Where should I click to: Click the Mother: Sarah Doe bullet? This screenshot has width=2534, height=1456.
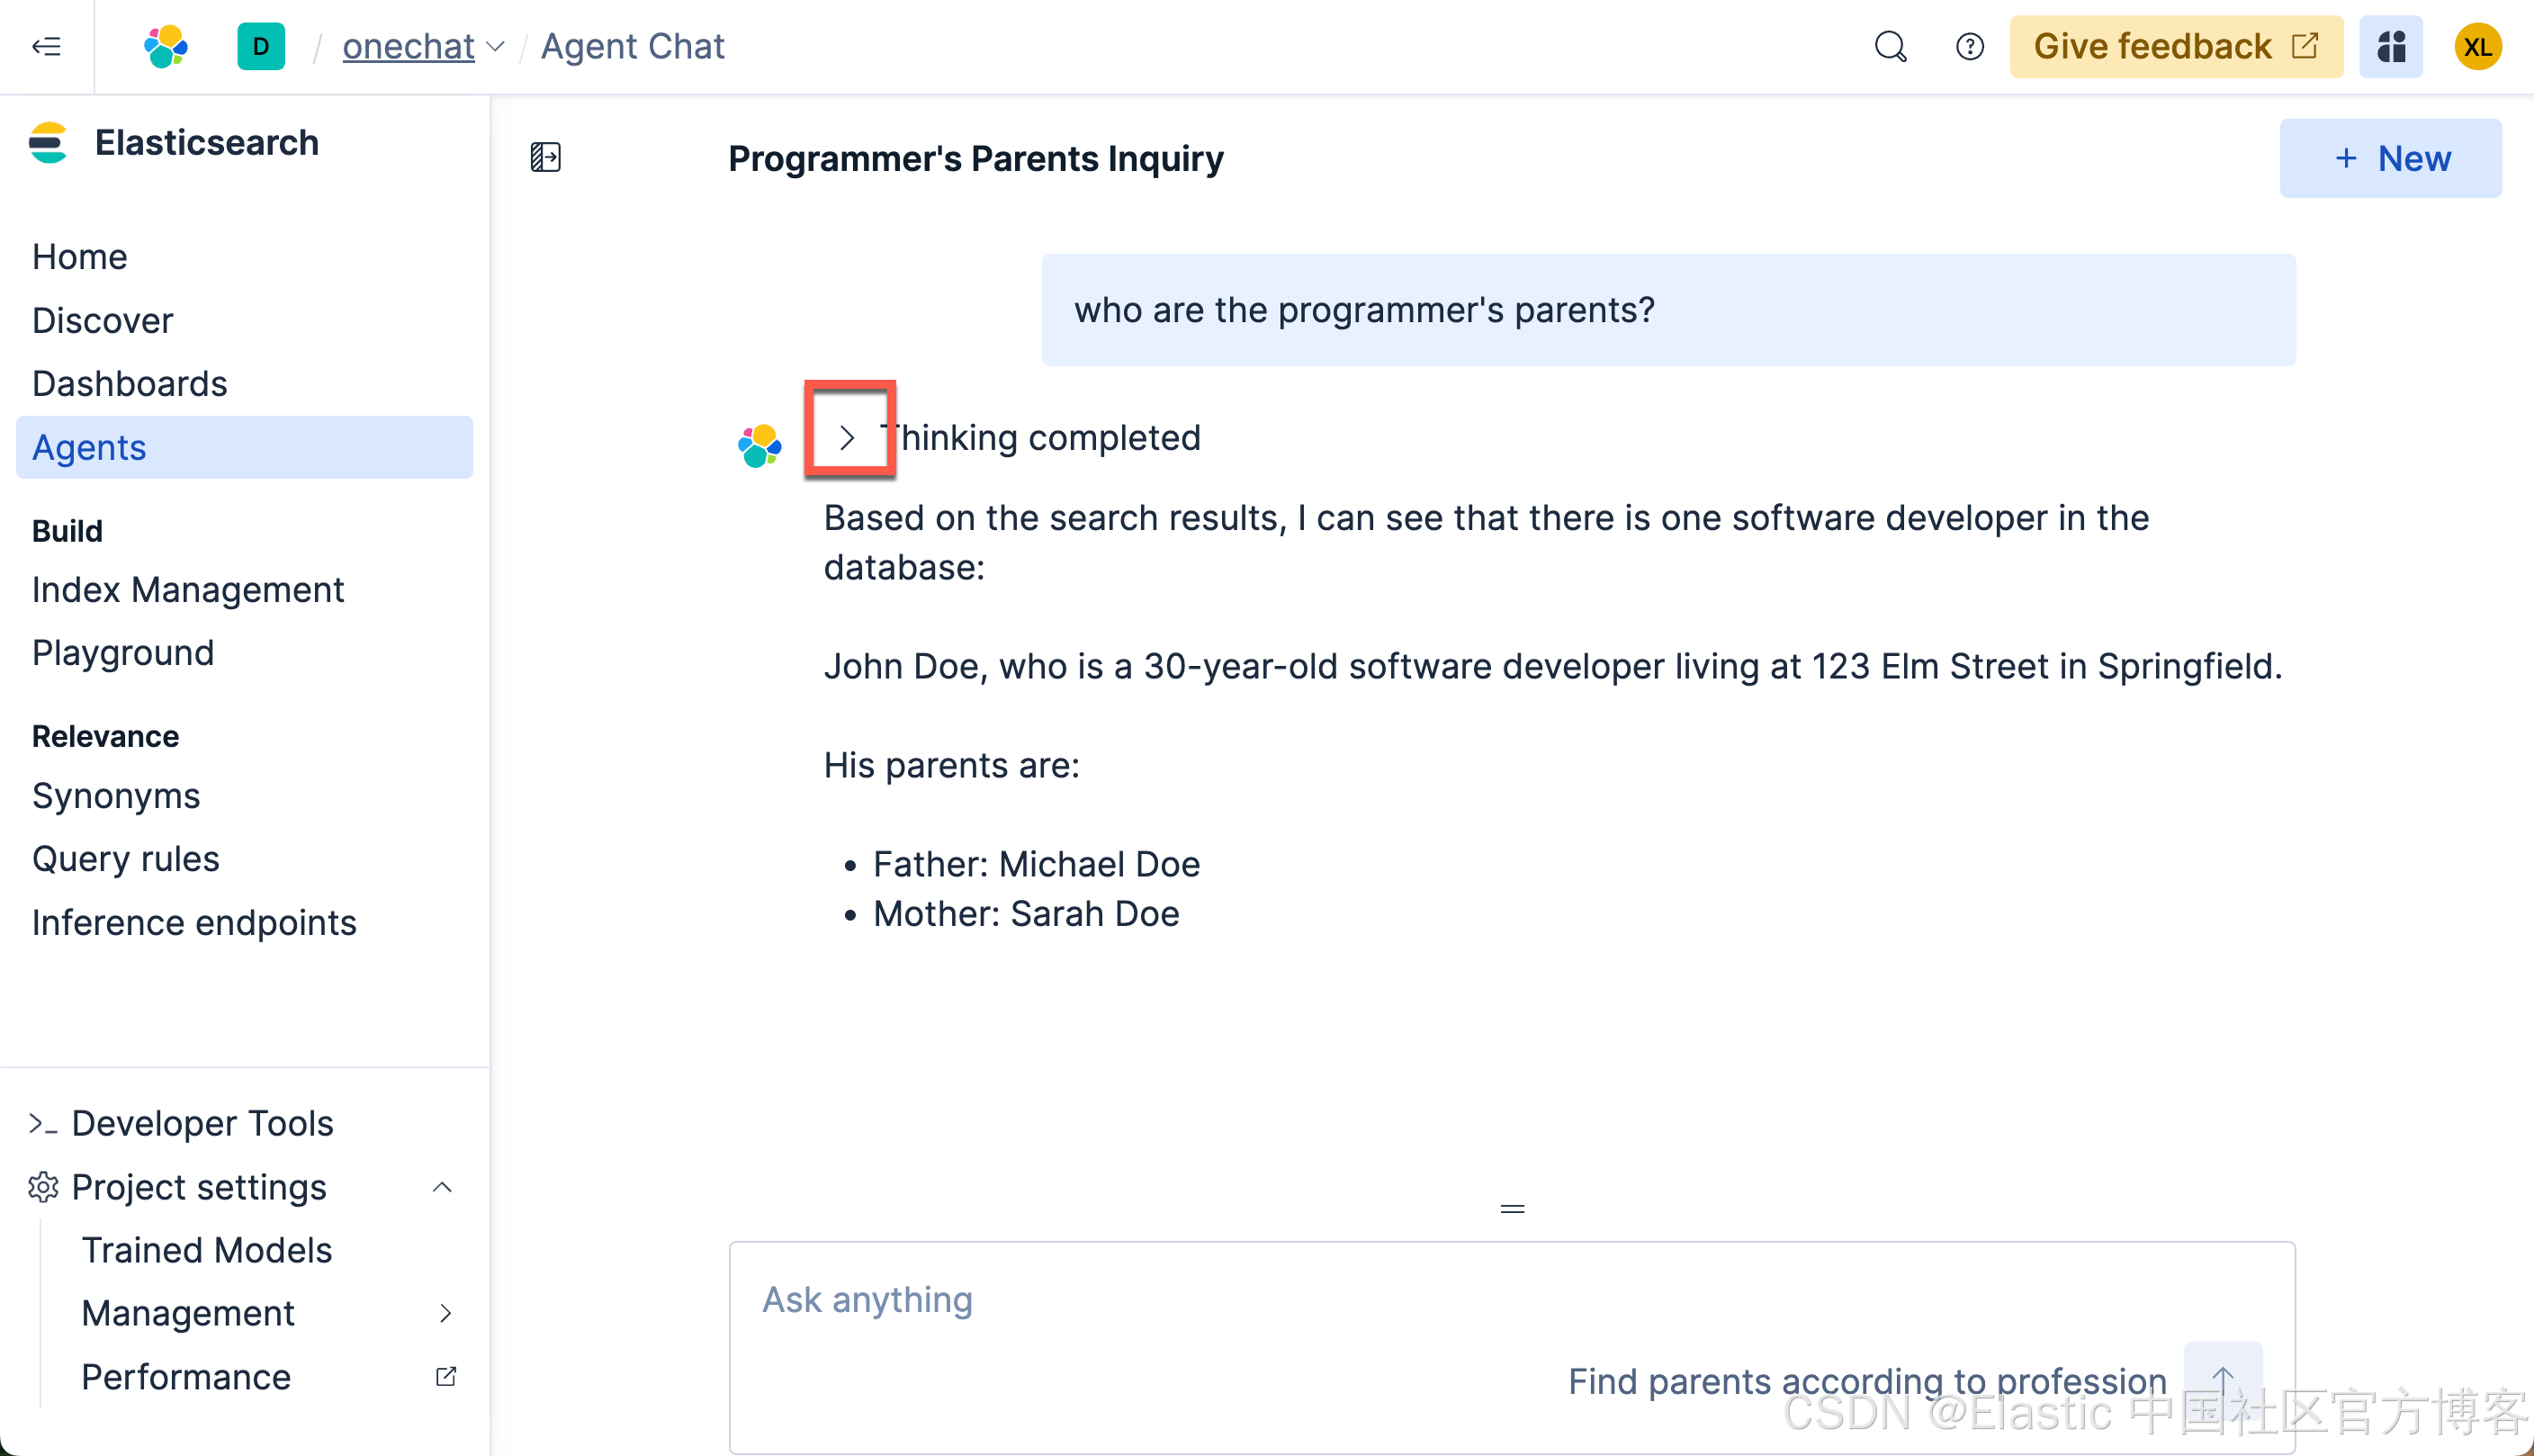pos(1026,914)
